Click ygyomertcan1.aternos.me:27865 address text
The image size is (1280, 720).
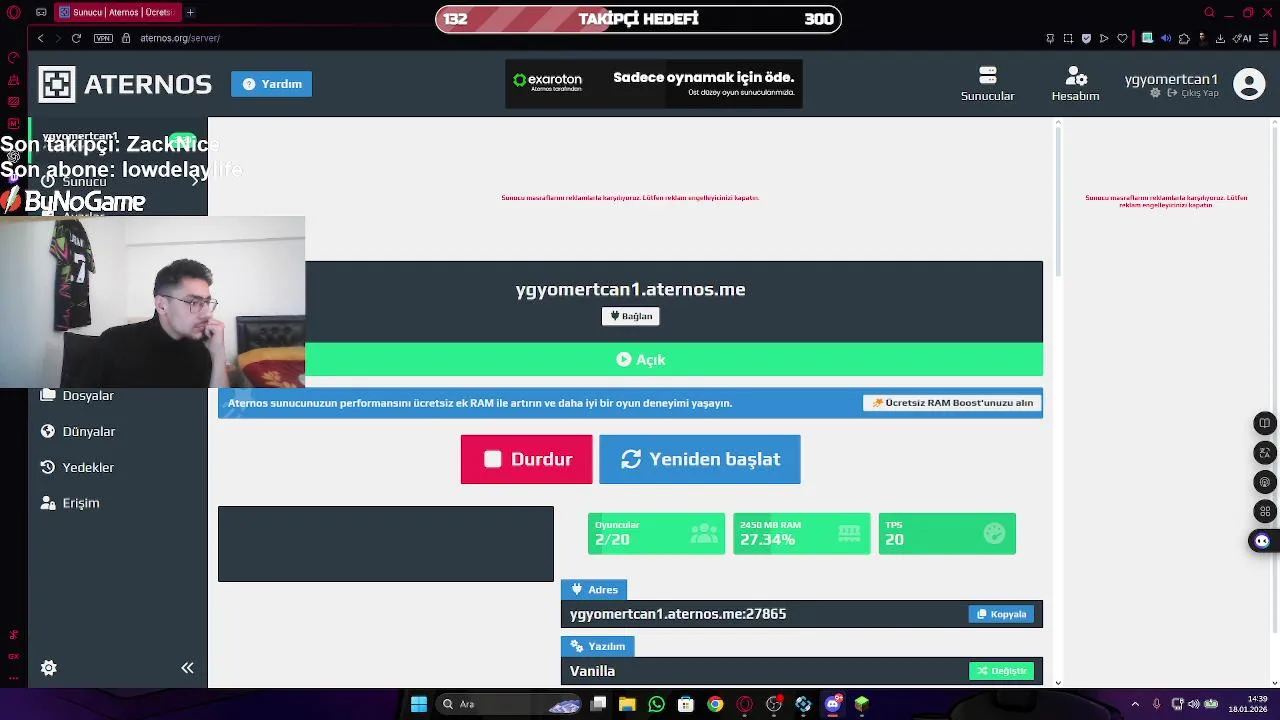coord(678,614)
